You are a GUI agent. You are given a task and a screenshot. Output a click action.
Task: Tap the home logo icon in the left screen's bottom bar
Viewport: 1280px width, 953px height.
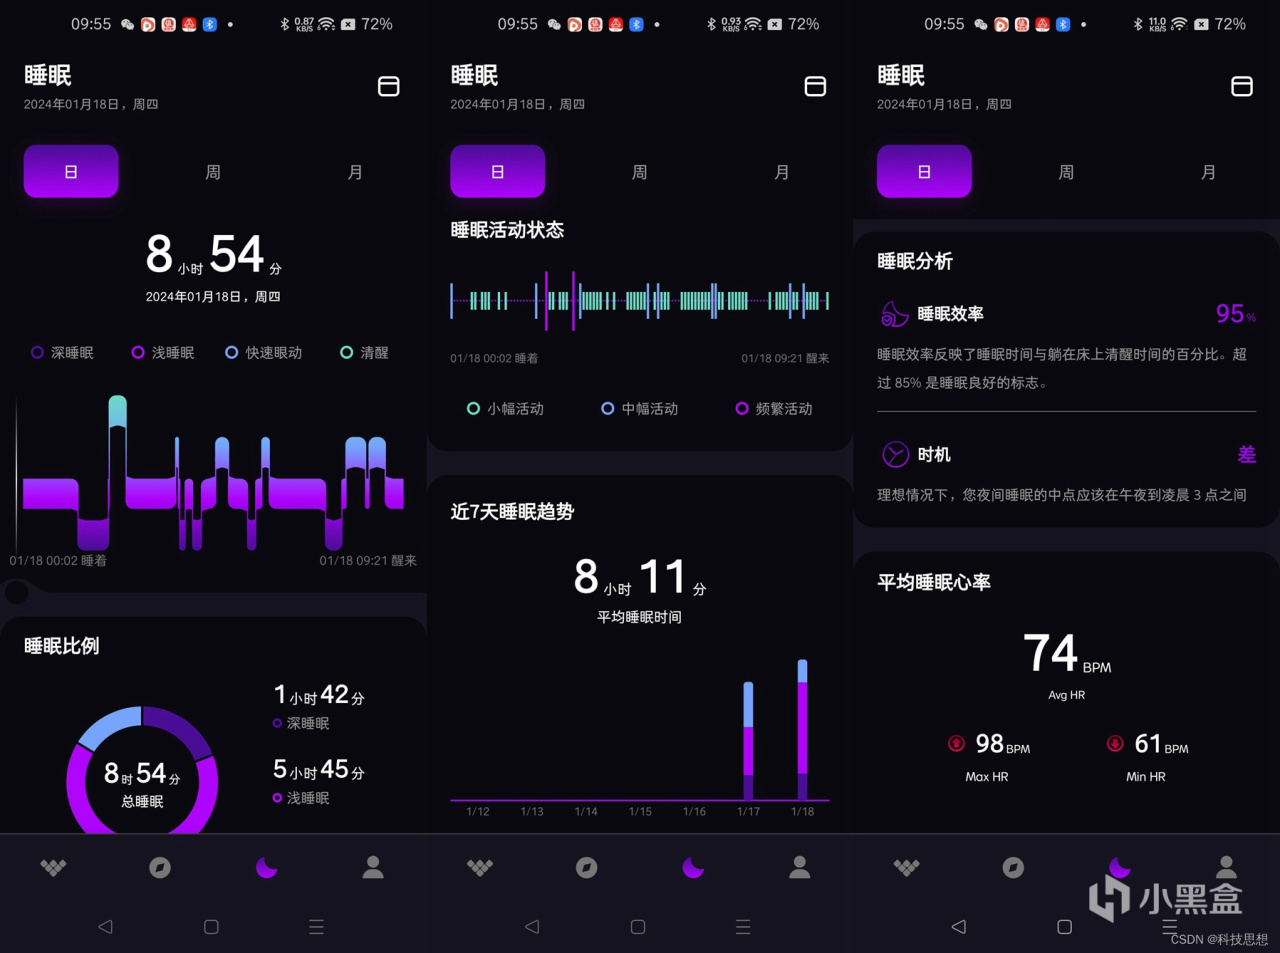pos(53,867)
